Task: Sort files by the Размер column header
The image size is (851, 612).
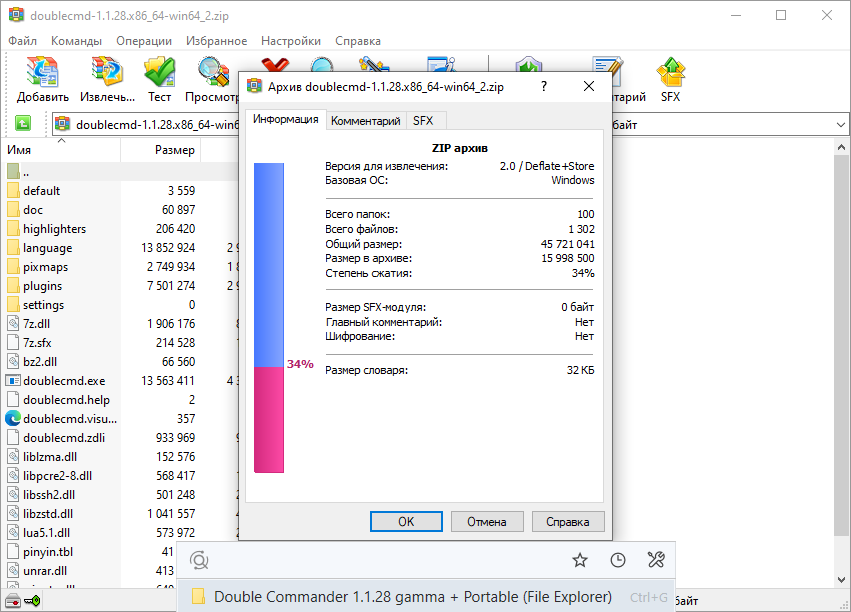Action: (x=161, y=150)
